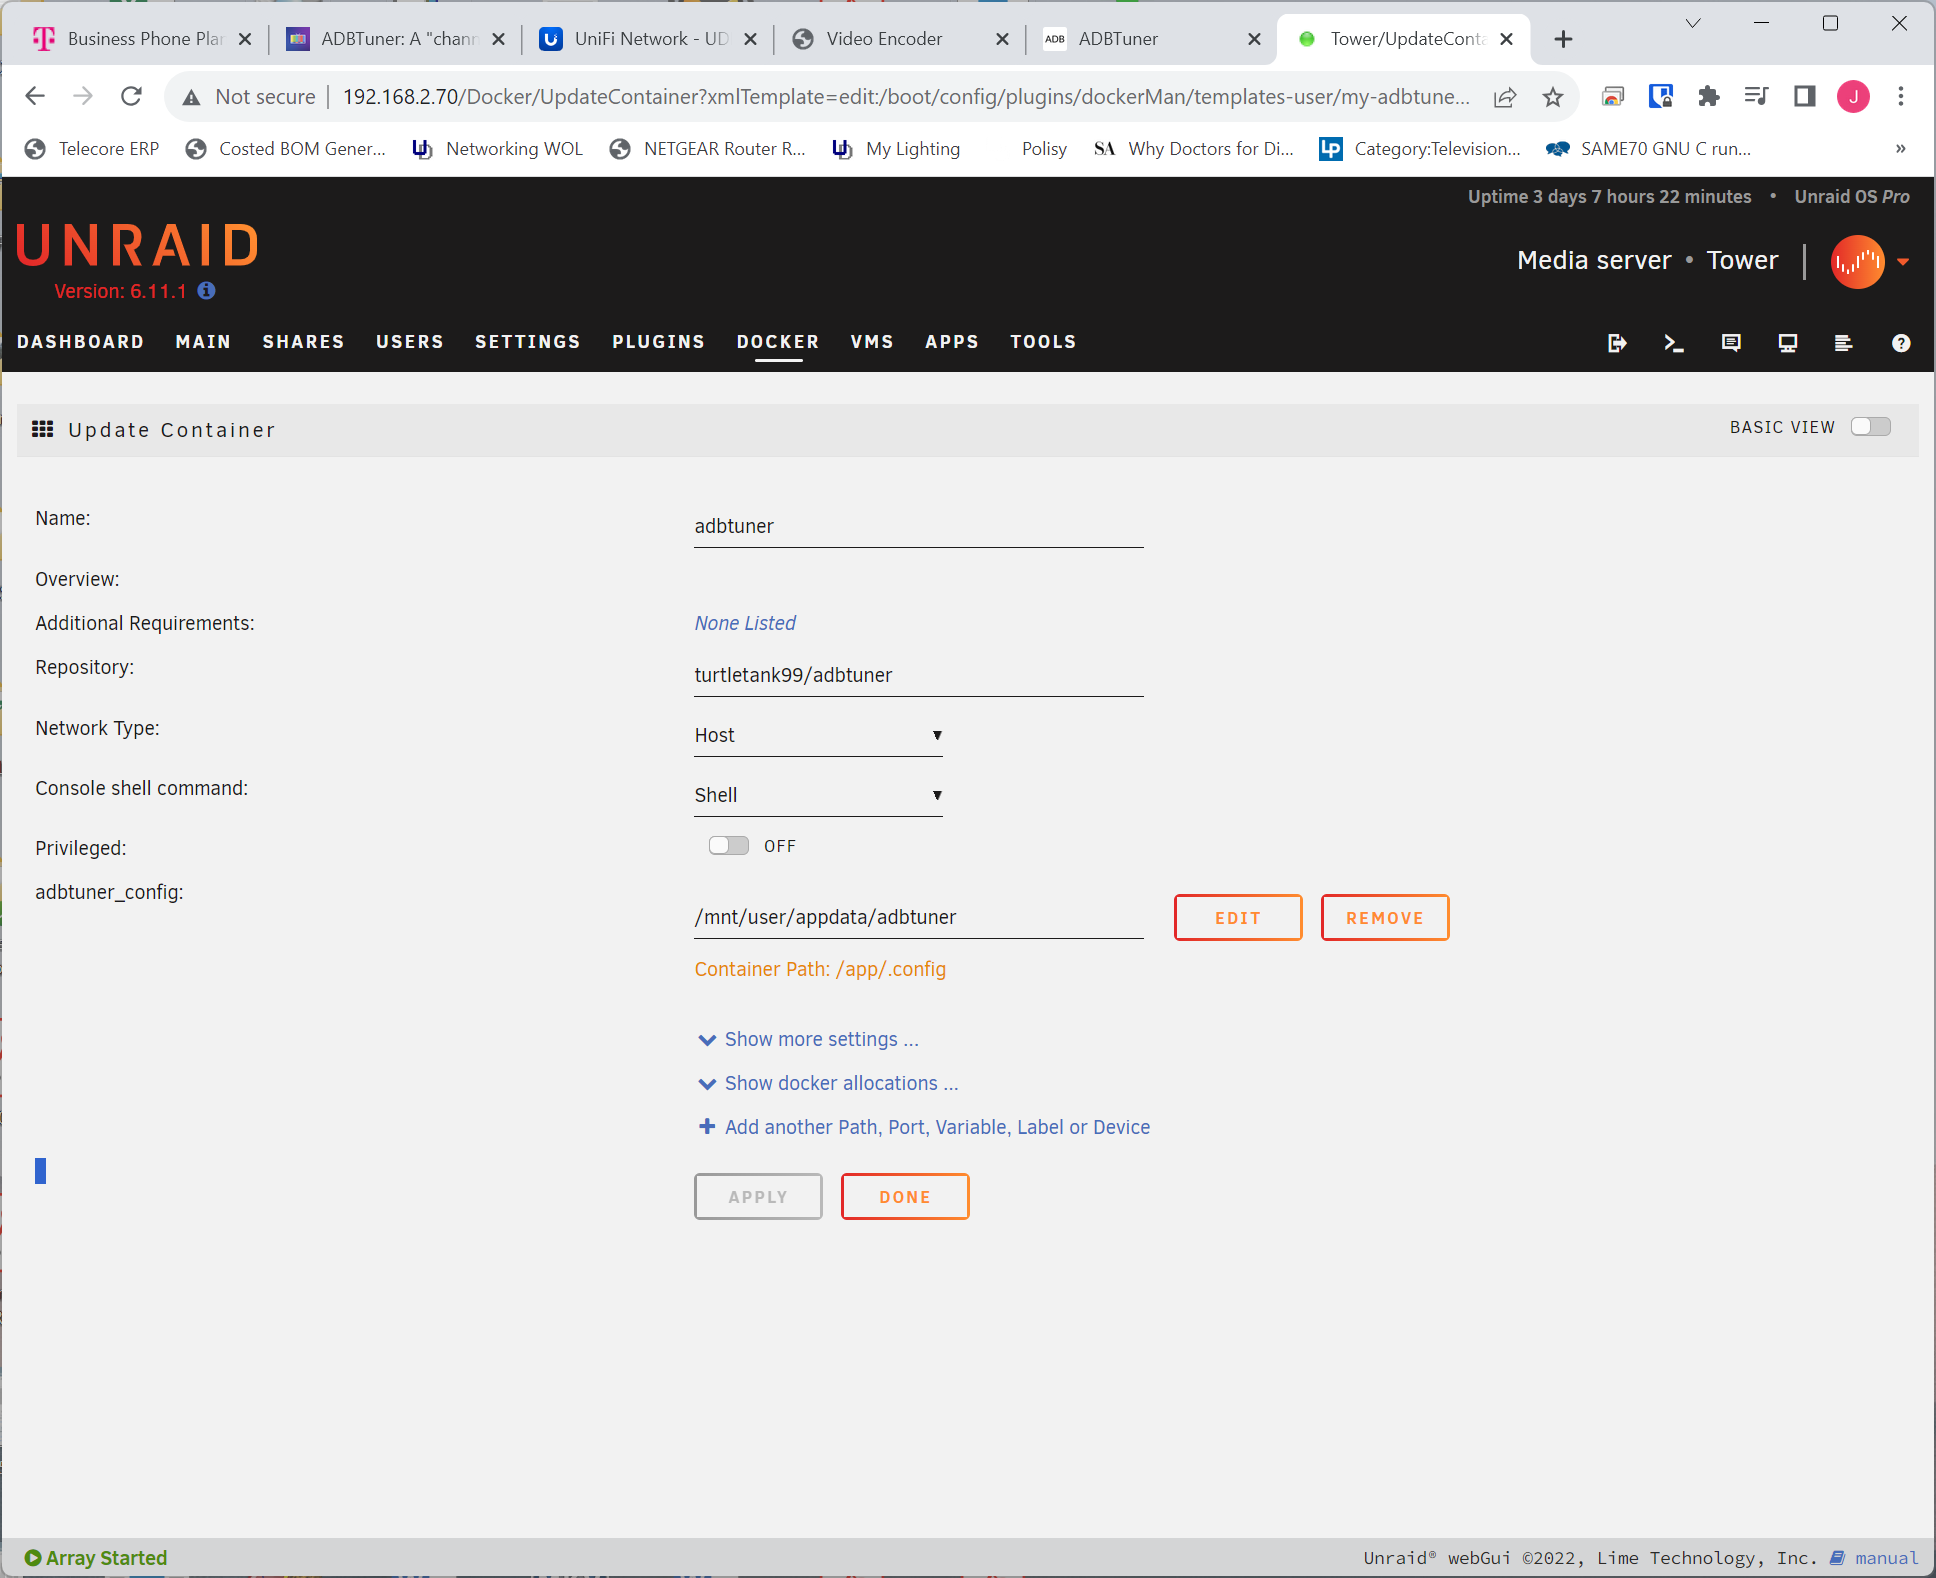Expand Show docker allocations
The height and width of the screenshot is (1578, 1936).
click(840, 1083)
